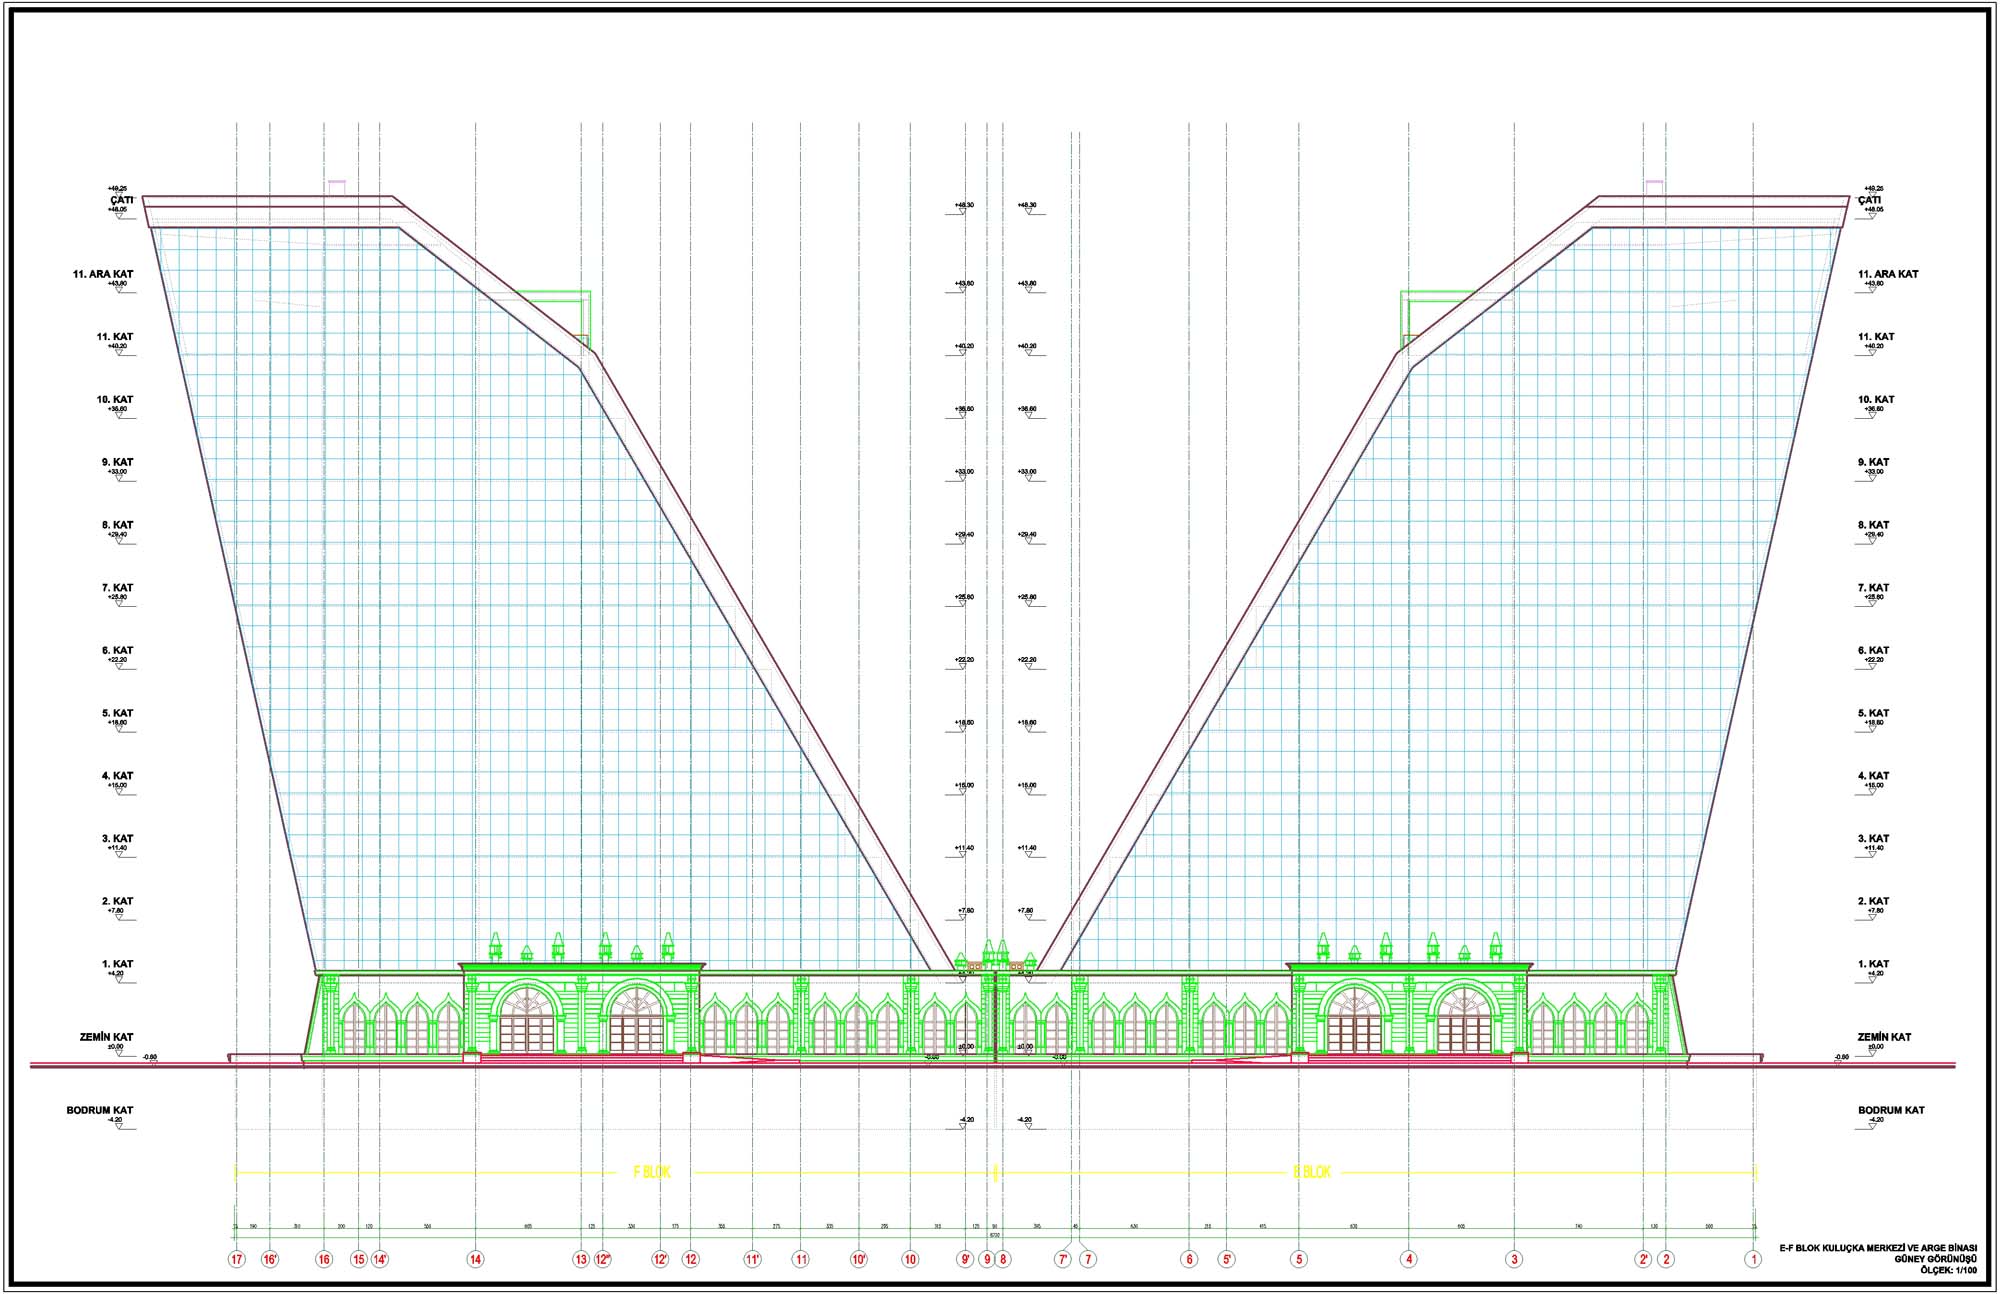Click the axis bubble numbered 1
The width and height of the screenshot is (2000, 1294).
(1754, 1260)
